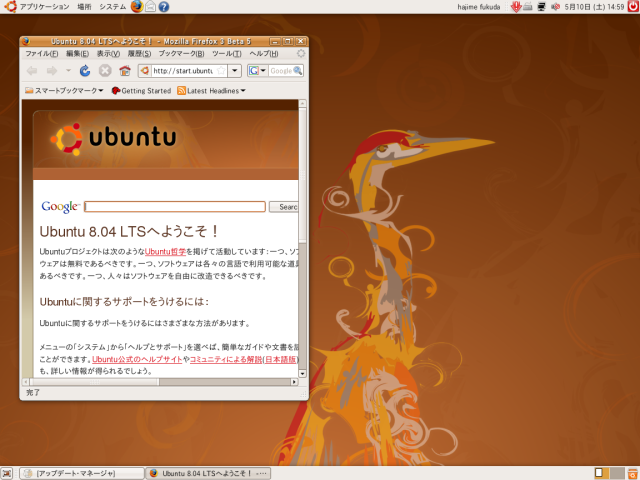This screenshot has width=640, height=480.
Task: Open the ツール(T) menu
Action: point(227,53)
